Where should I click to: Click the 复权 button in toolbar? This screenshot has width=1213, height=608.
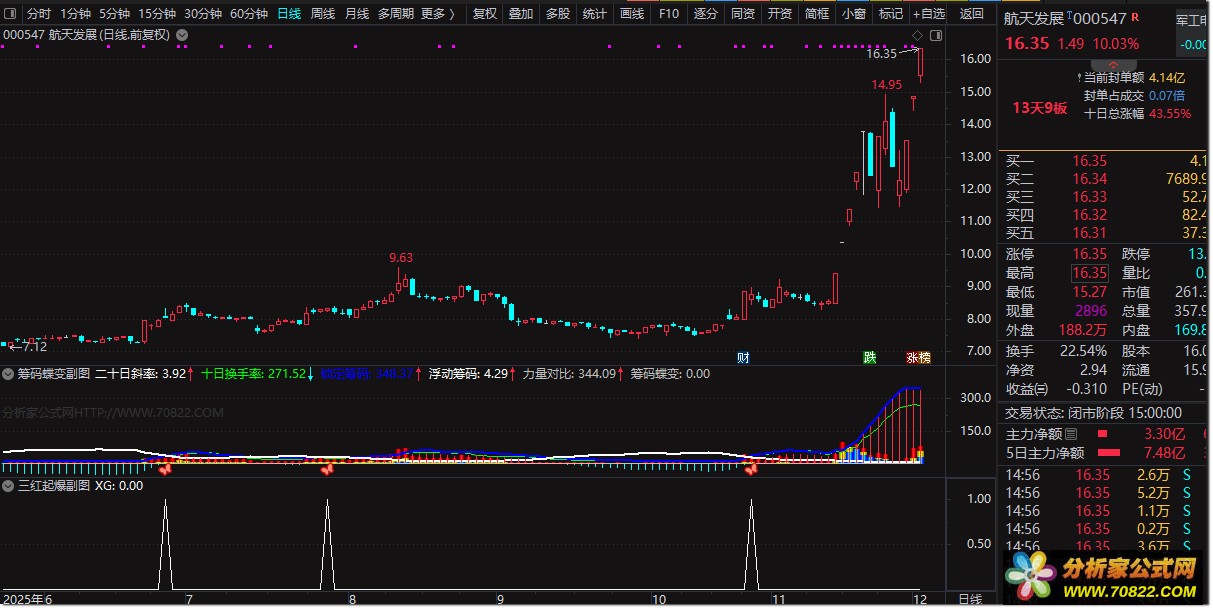[484, 14]
